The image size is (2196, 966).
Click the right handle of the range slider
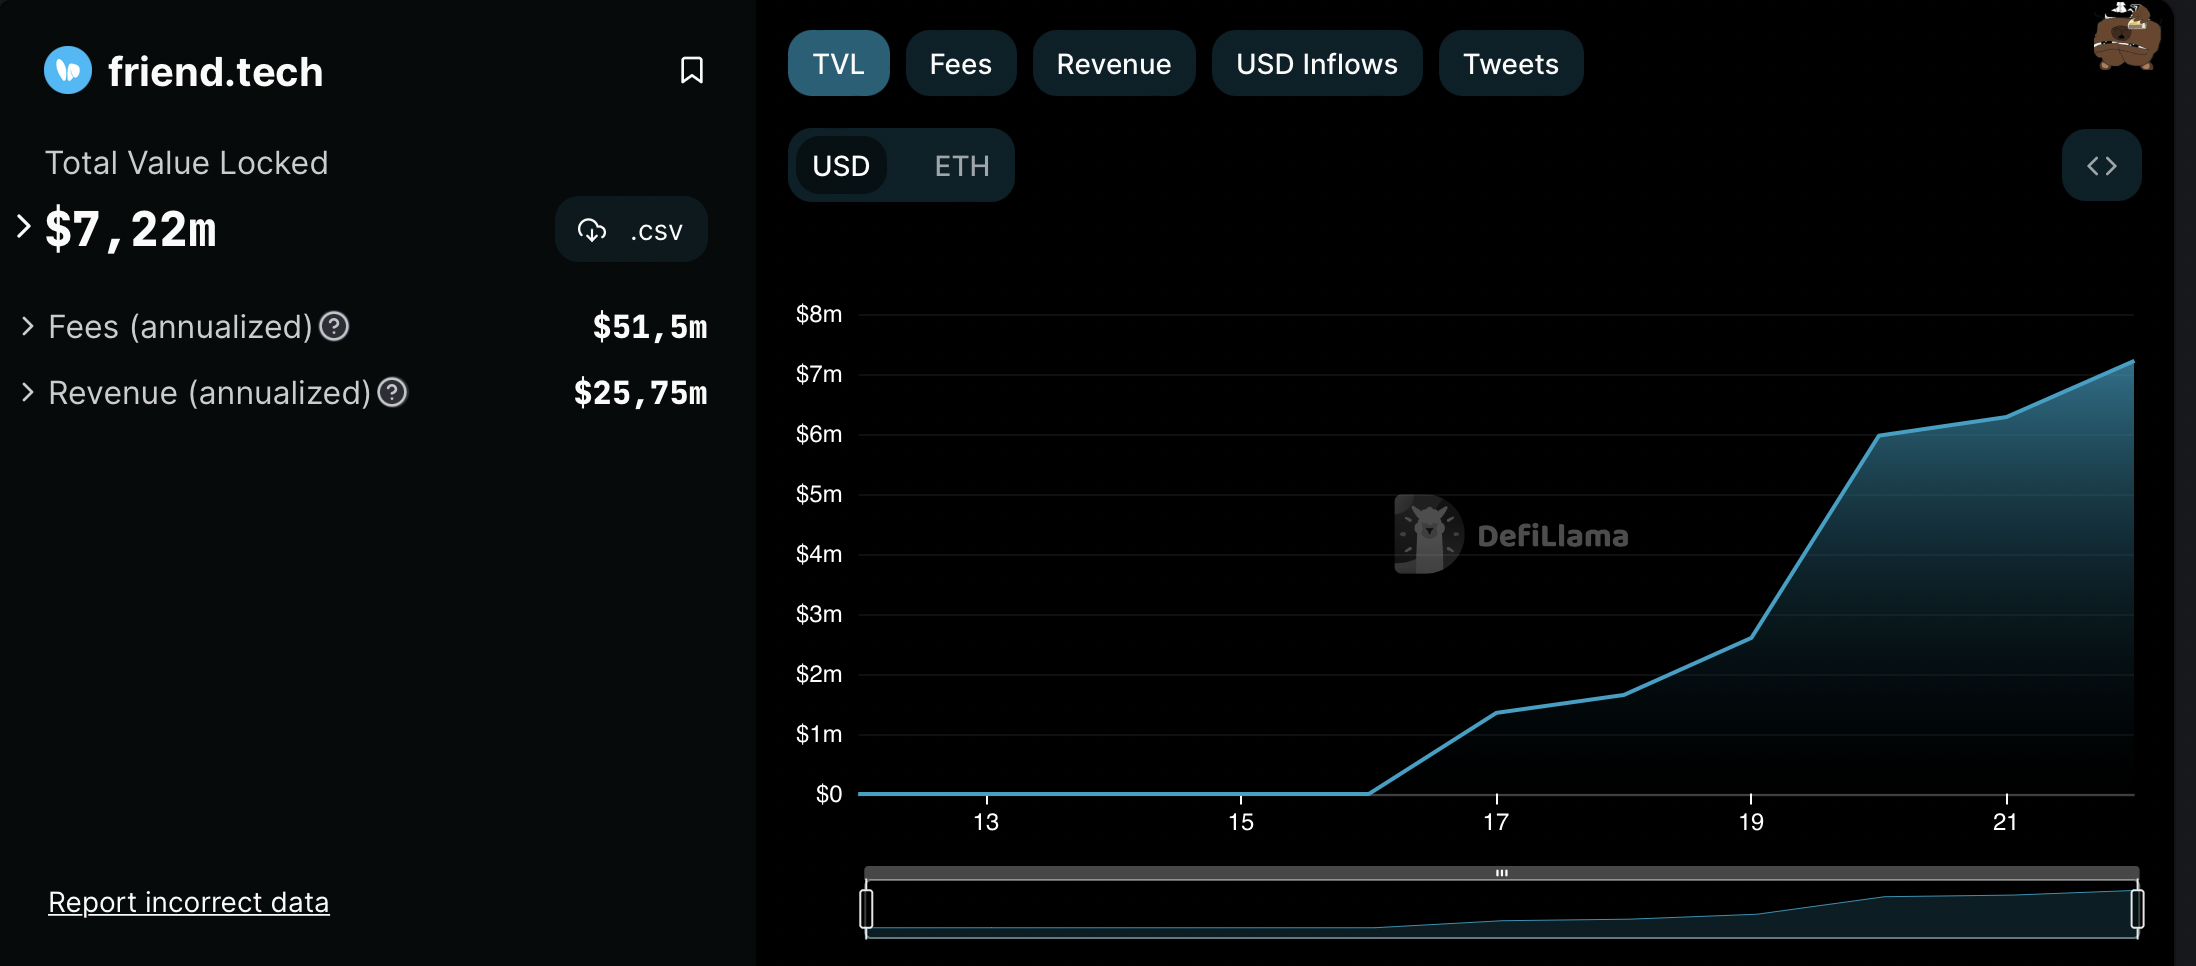point(2137,908)
